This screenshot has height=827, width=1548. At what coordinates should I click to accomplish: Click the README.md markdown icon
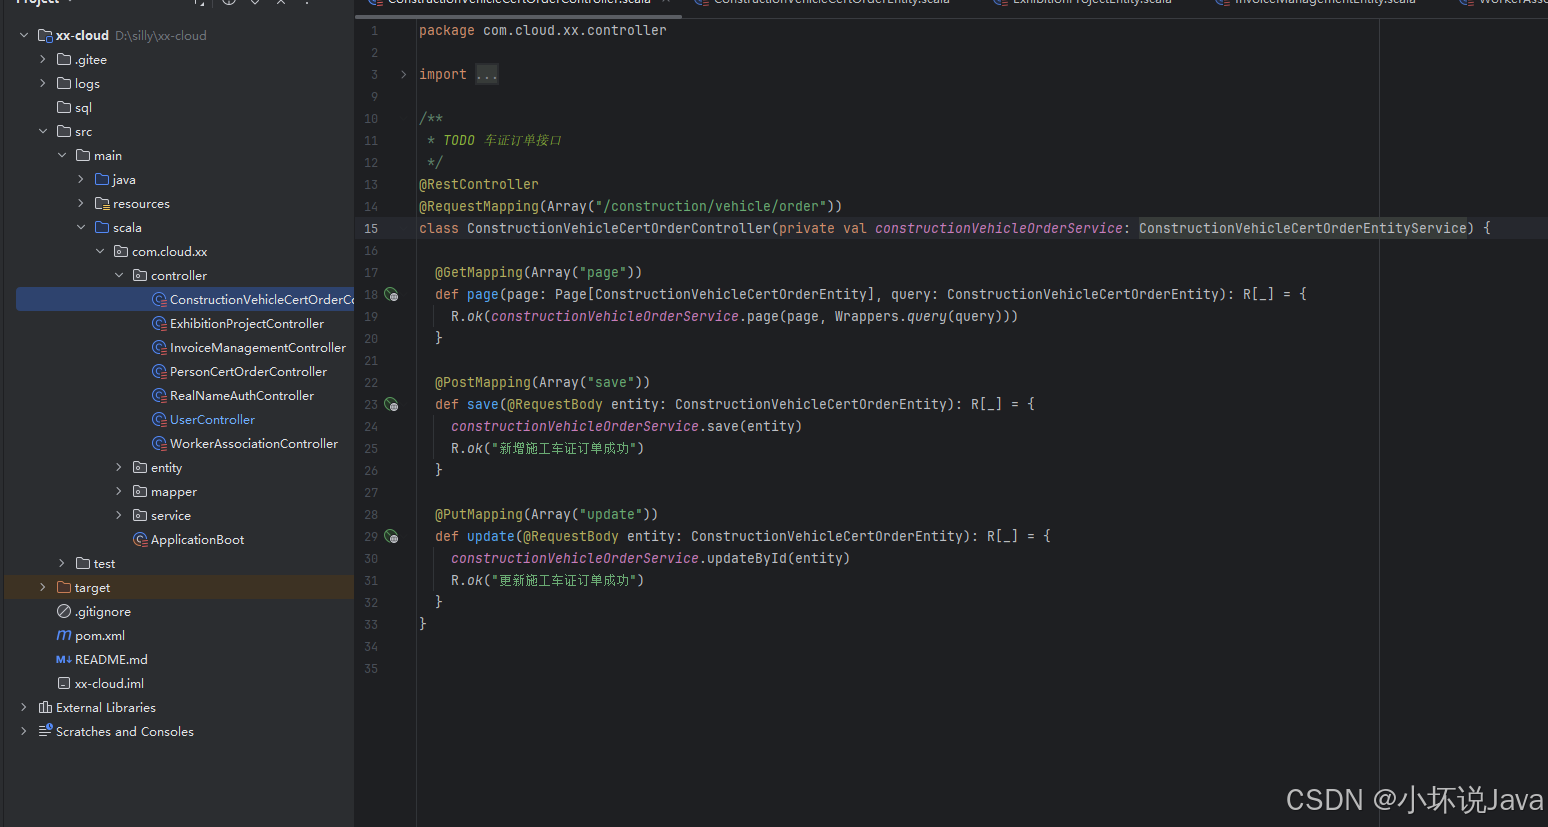coord(64,659)
